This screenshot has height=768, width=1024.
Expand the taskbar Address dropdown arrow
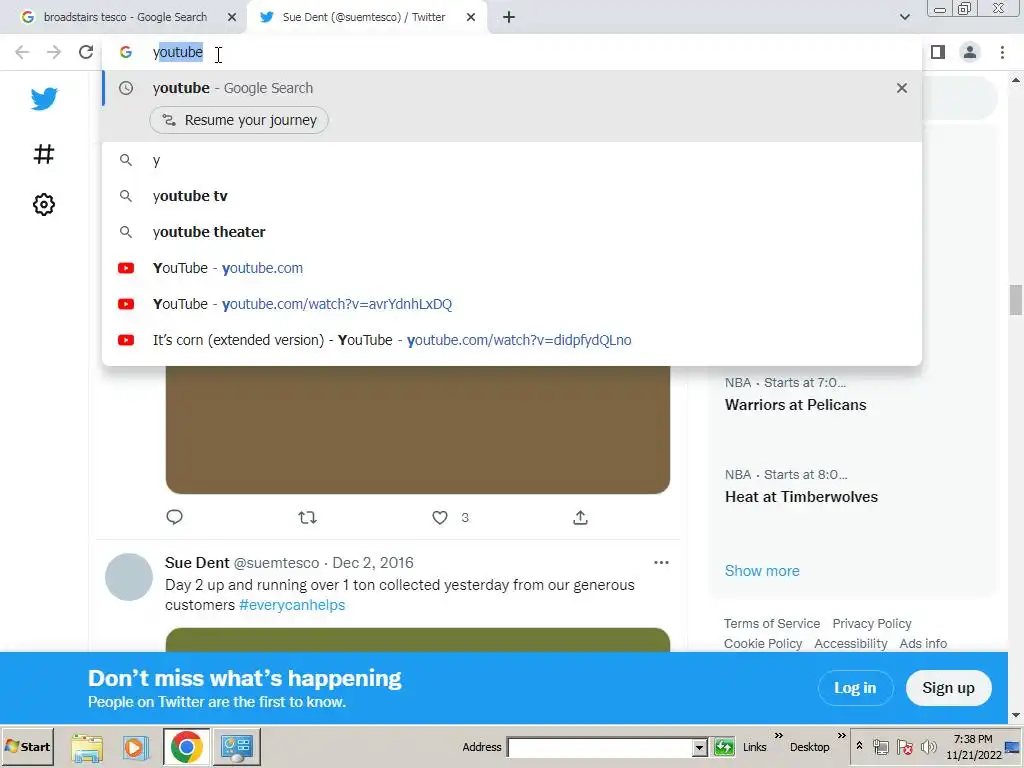(x=699, y=747)
